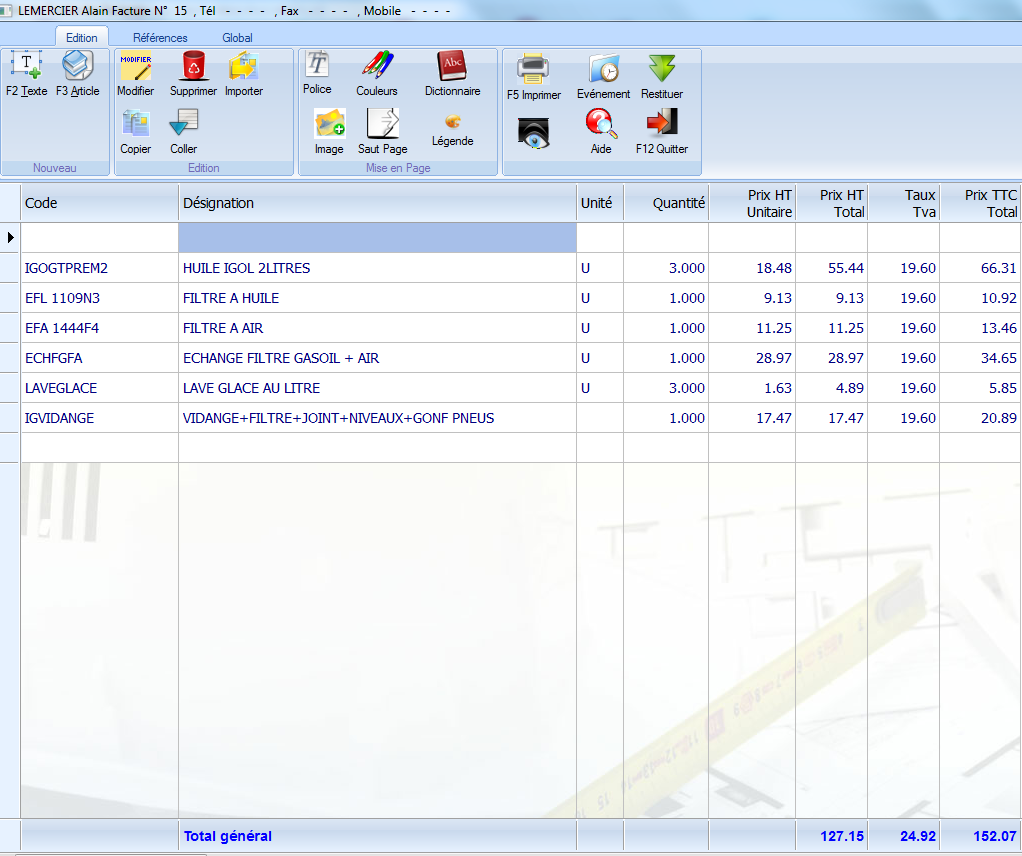Paste using the Coller icon
This screenshot has height=856, width=1022.
[184, 124]
